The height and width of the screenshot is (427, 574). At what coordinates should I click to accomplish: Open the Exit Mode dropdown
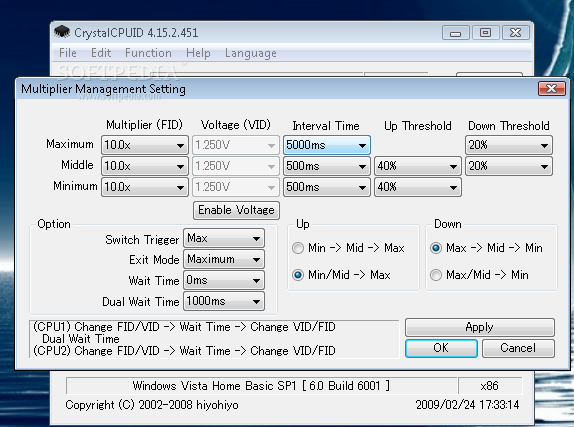click(x=224, y=260)
